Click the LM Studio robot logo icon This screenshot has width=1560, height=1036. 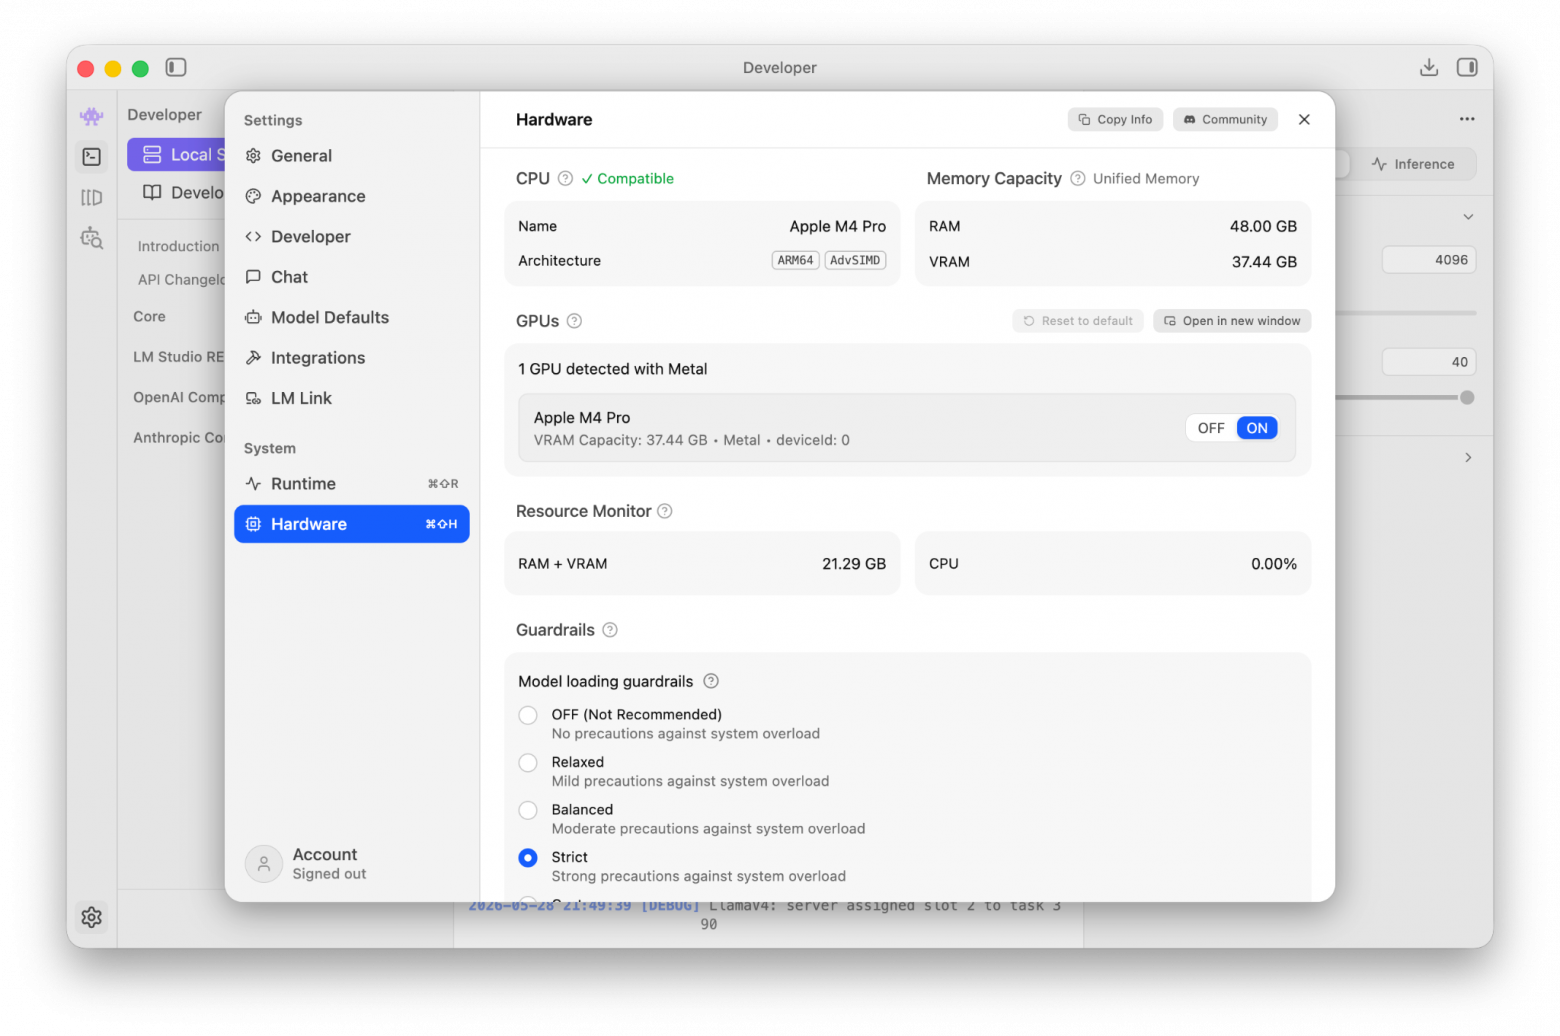pyautogui.click(x=92, y=116)
